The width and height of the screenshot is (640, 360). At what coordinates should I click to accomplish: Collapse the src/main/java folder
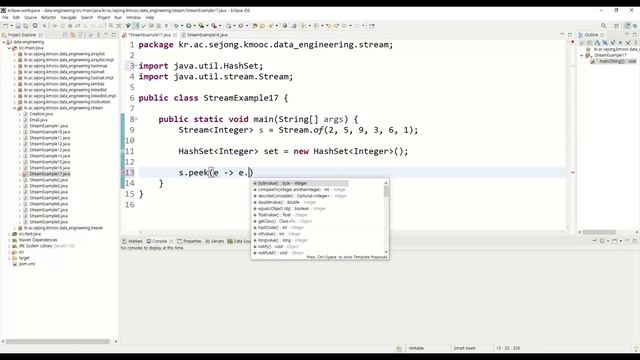click(x=9, y=48)
